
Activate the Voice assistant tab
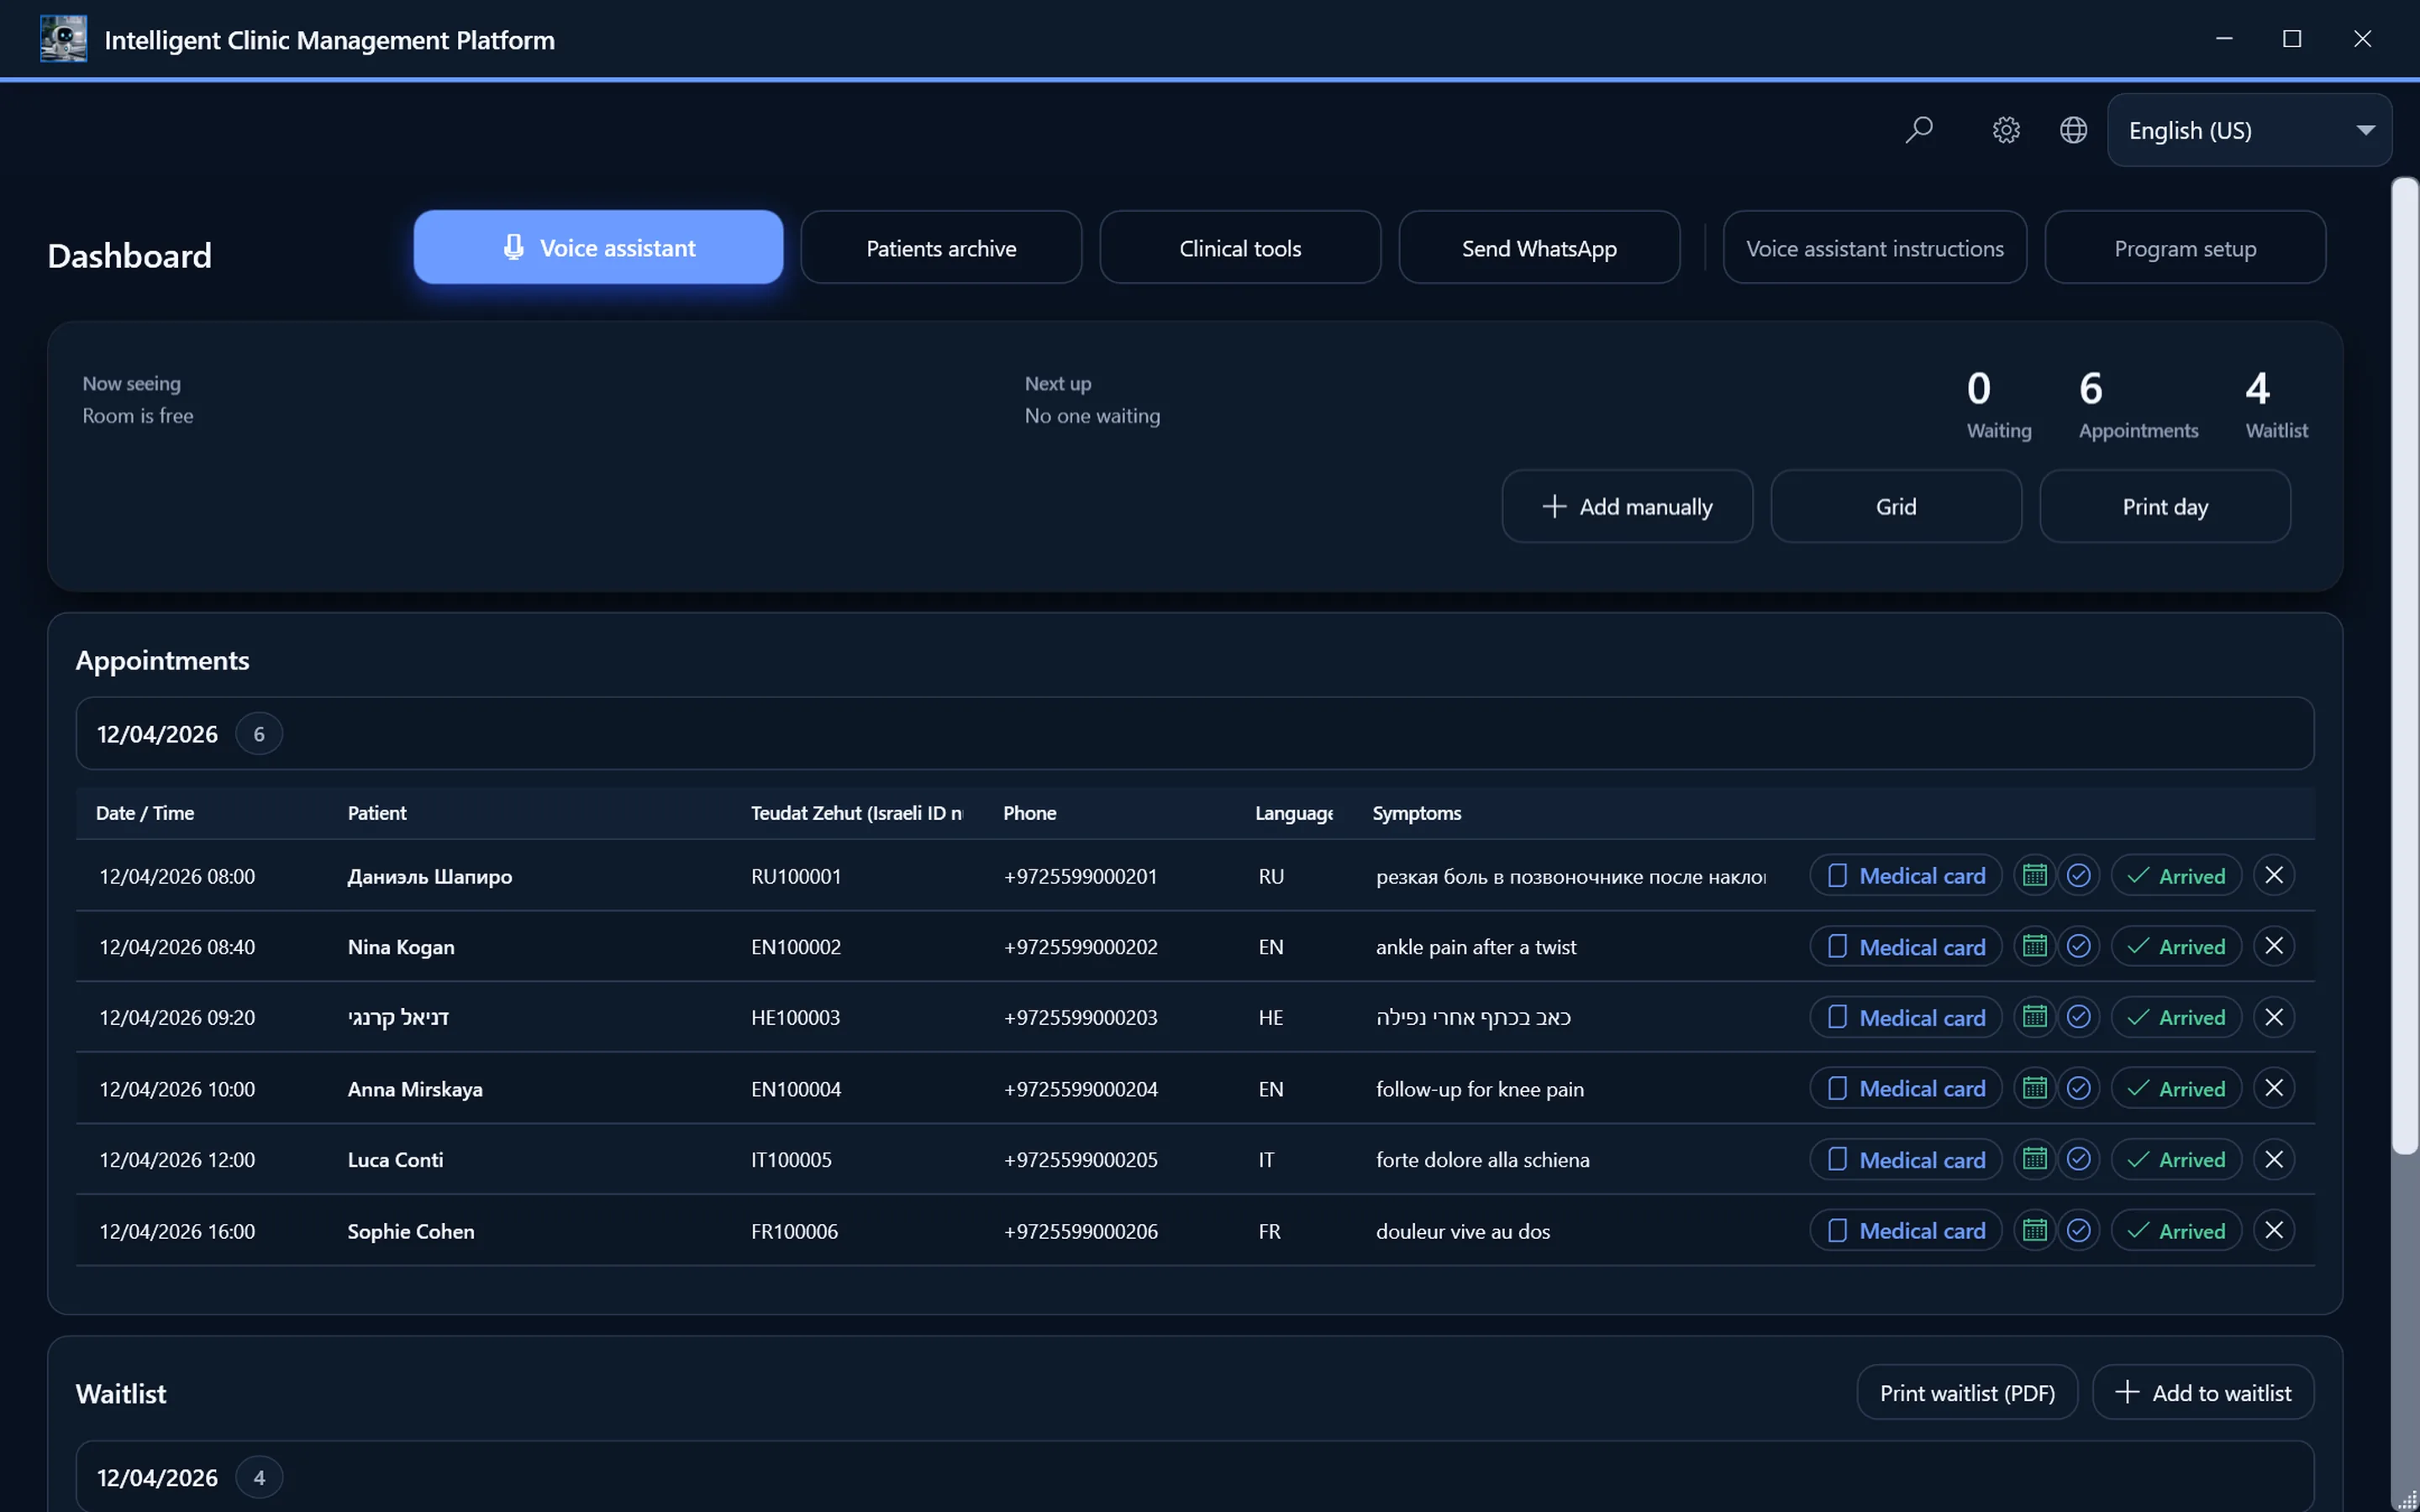click(x=598, y=247)
